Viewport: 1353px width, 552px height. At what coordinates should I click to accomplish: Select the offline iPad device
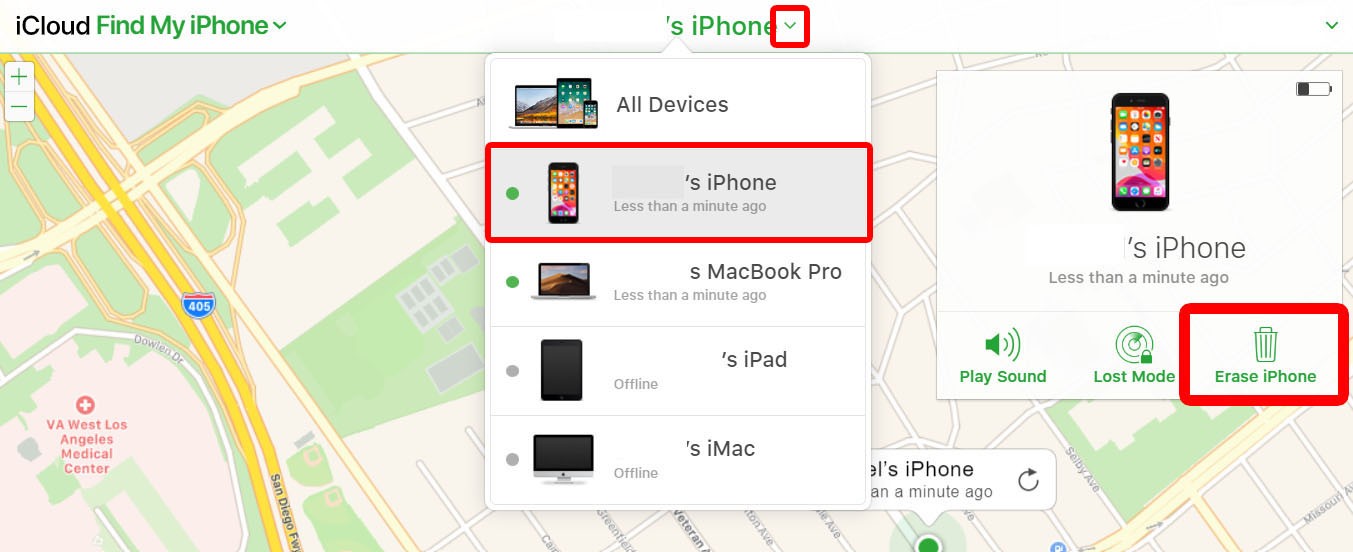[x=678, y=371]
